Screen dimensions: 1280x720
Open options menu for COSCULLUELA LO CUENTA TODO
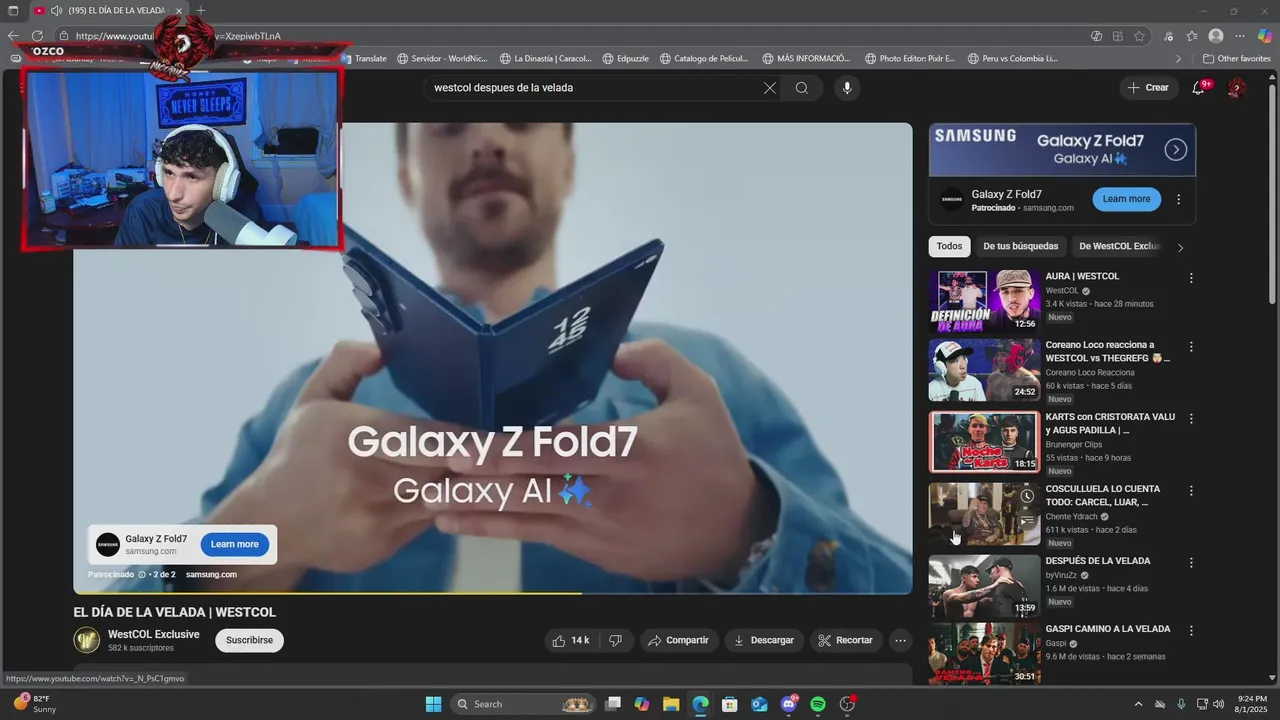[1191, 491]
